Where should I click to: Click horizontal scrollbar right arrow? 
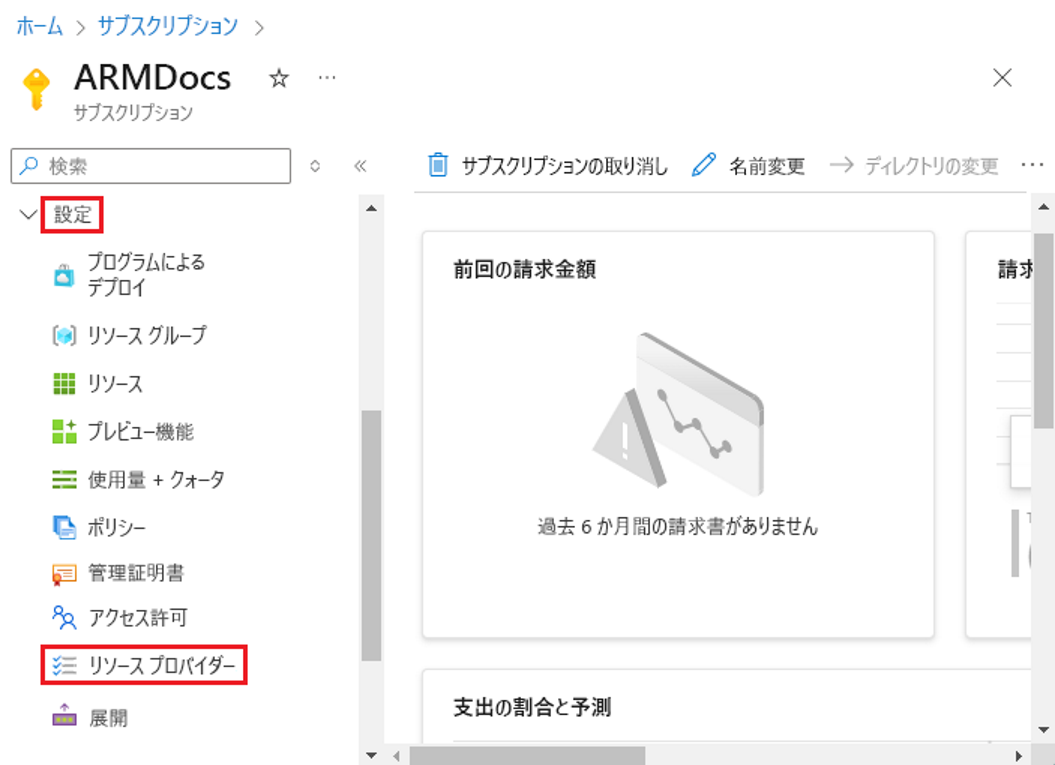point(1019,756)
